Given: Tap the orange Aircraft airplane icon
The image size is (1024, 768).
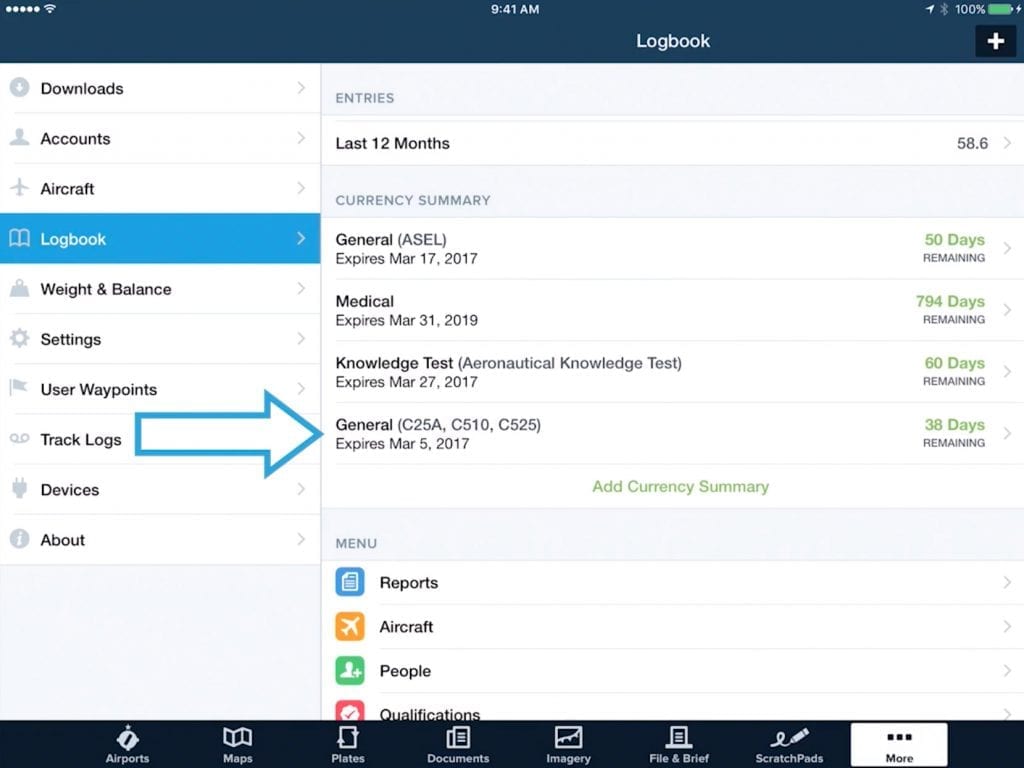Looking at the screenshot, I should (350, 627).
